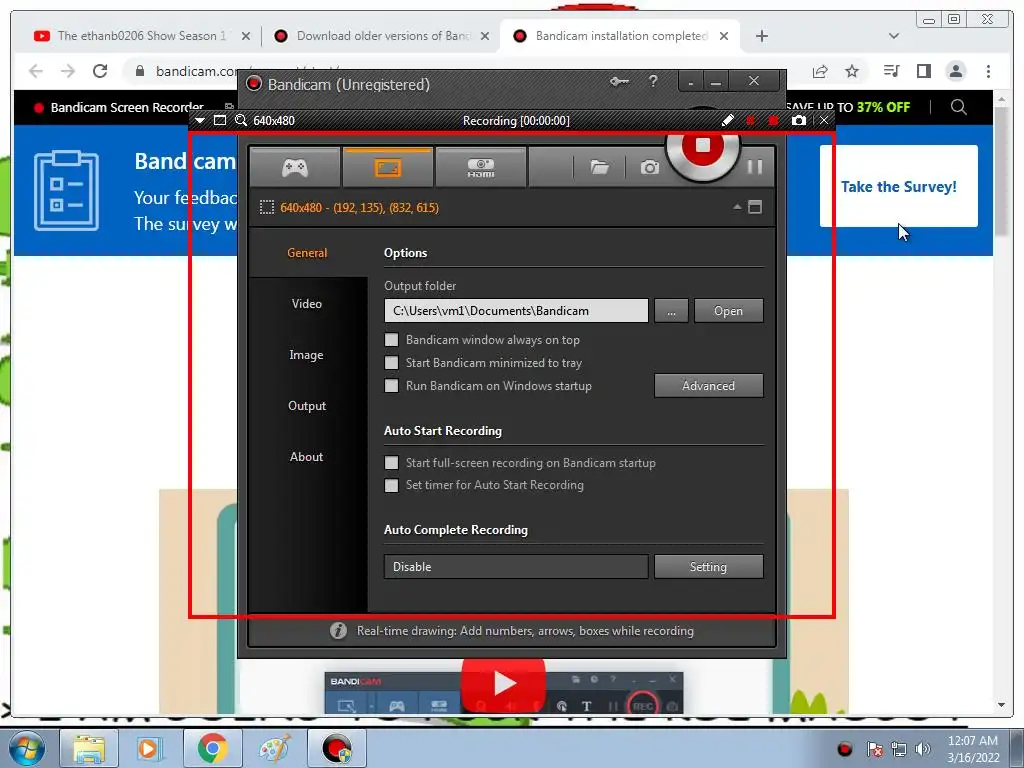Open Windows Start button

pos(25,749)
